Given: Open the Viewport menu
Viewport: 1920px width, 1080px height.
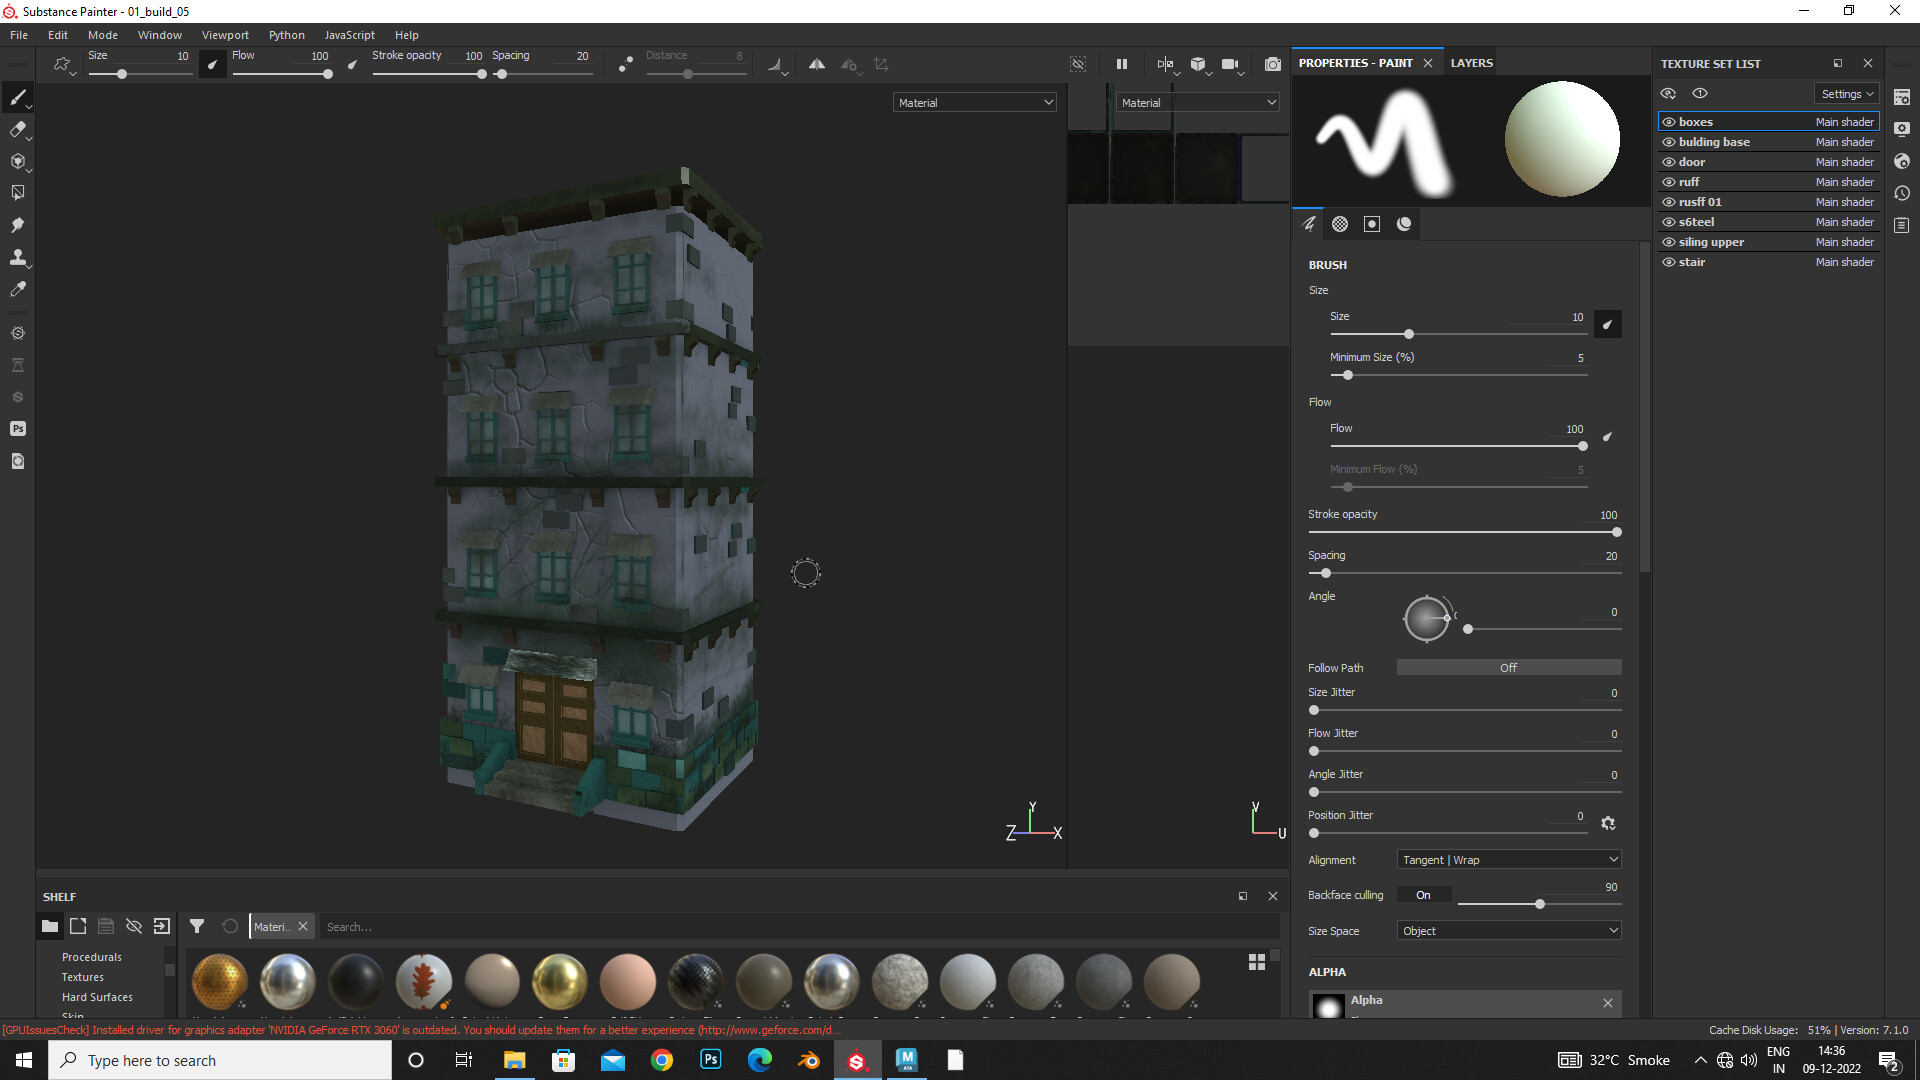Looking at the screenshot, I should coord(225,34).
